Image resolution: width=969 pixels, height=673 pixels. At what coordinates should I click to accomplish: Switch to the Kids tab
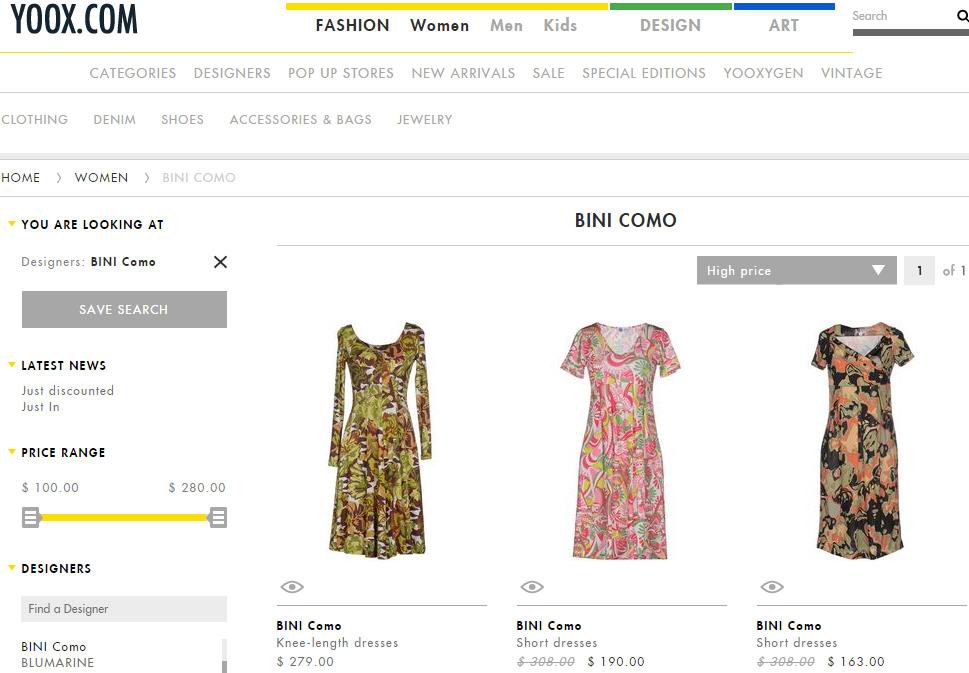(560, 25)
